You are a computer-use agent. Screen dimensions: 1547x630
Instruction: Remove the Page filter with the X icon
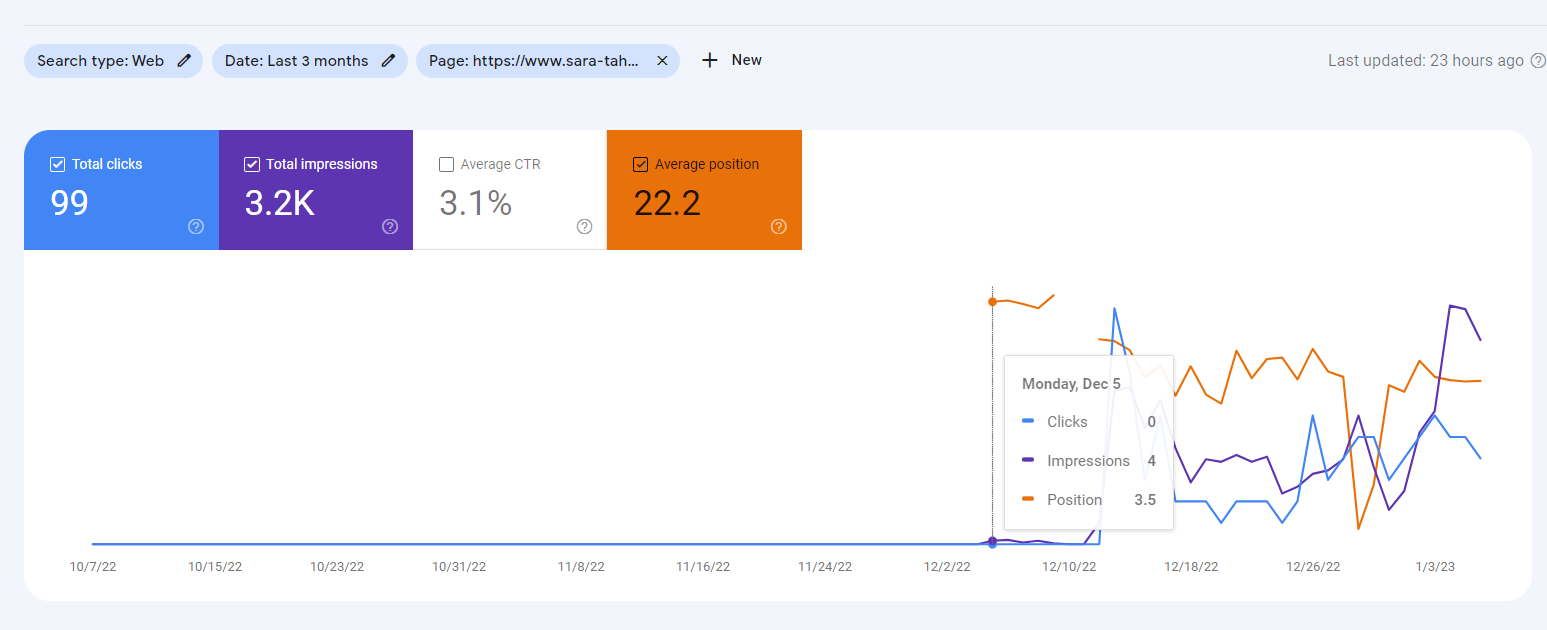[x=662, y=61]
